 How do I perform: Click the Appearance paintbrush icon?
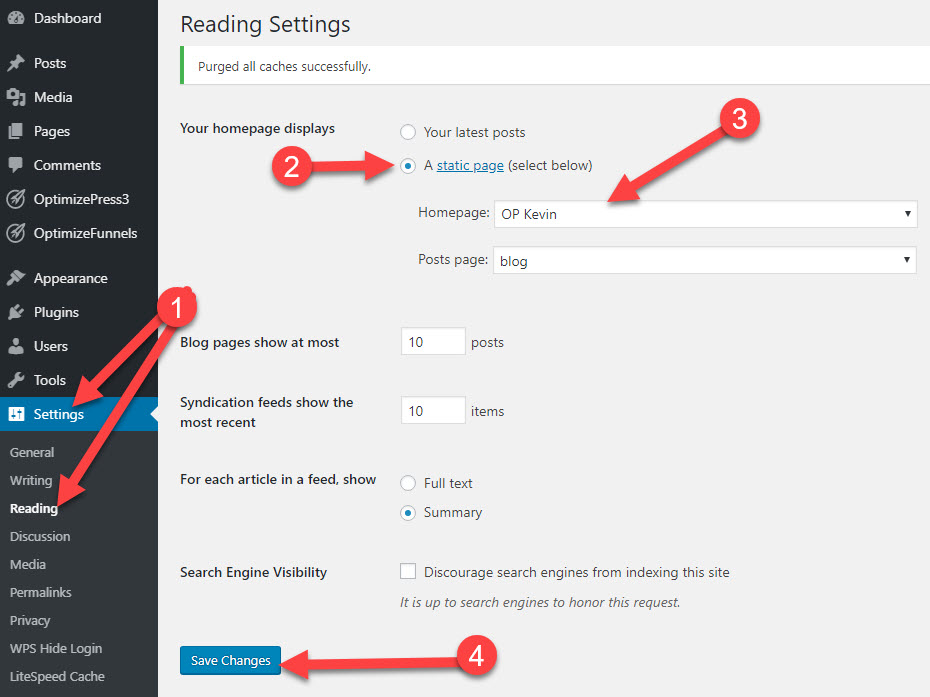tap(16, 278)
